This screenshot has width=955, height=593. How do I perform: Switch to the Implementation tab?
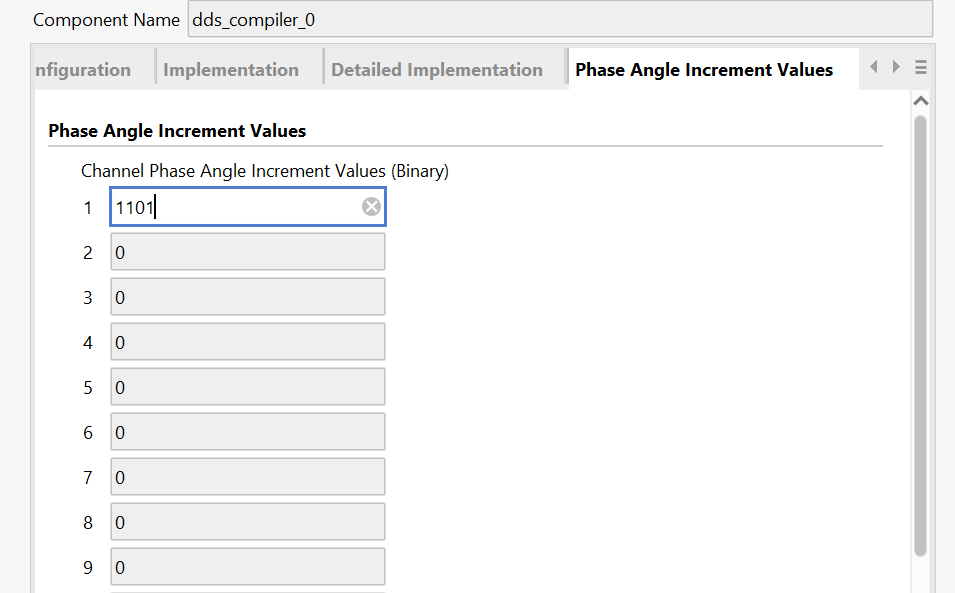[x=231, y=70]
